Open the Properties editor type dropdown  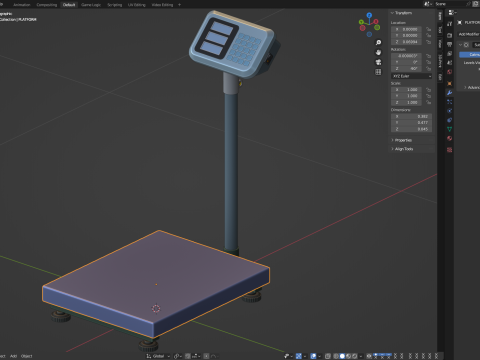[452, 13]
